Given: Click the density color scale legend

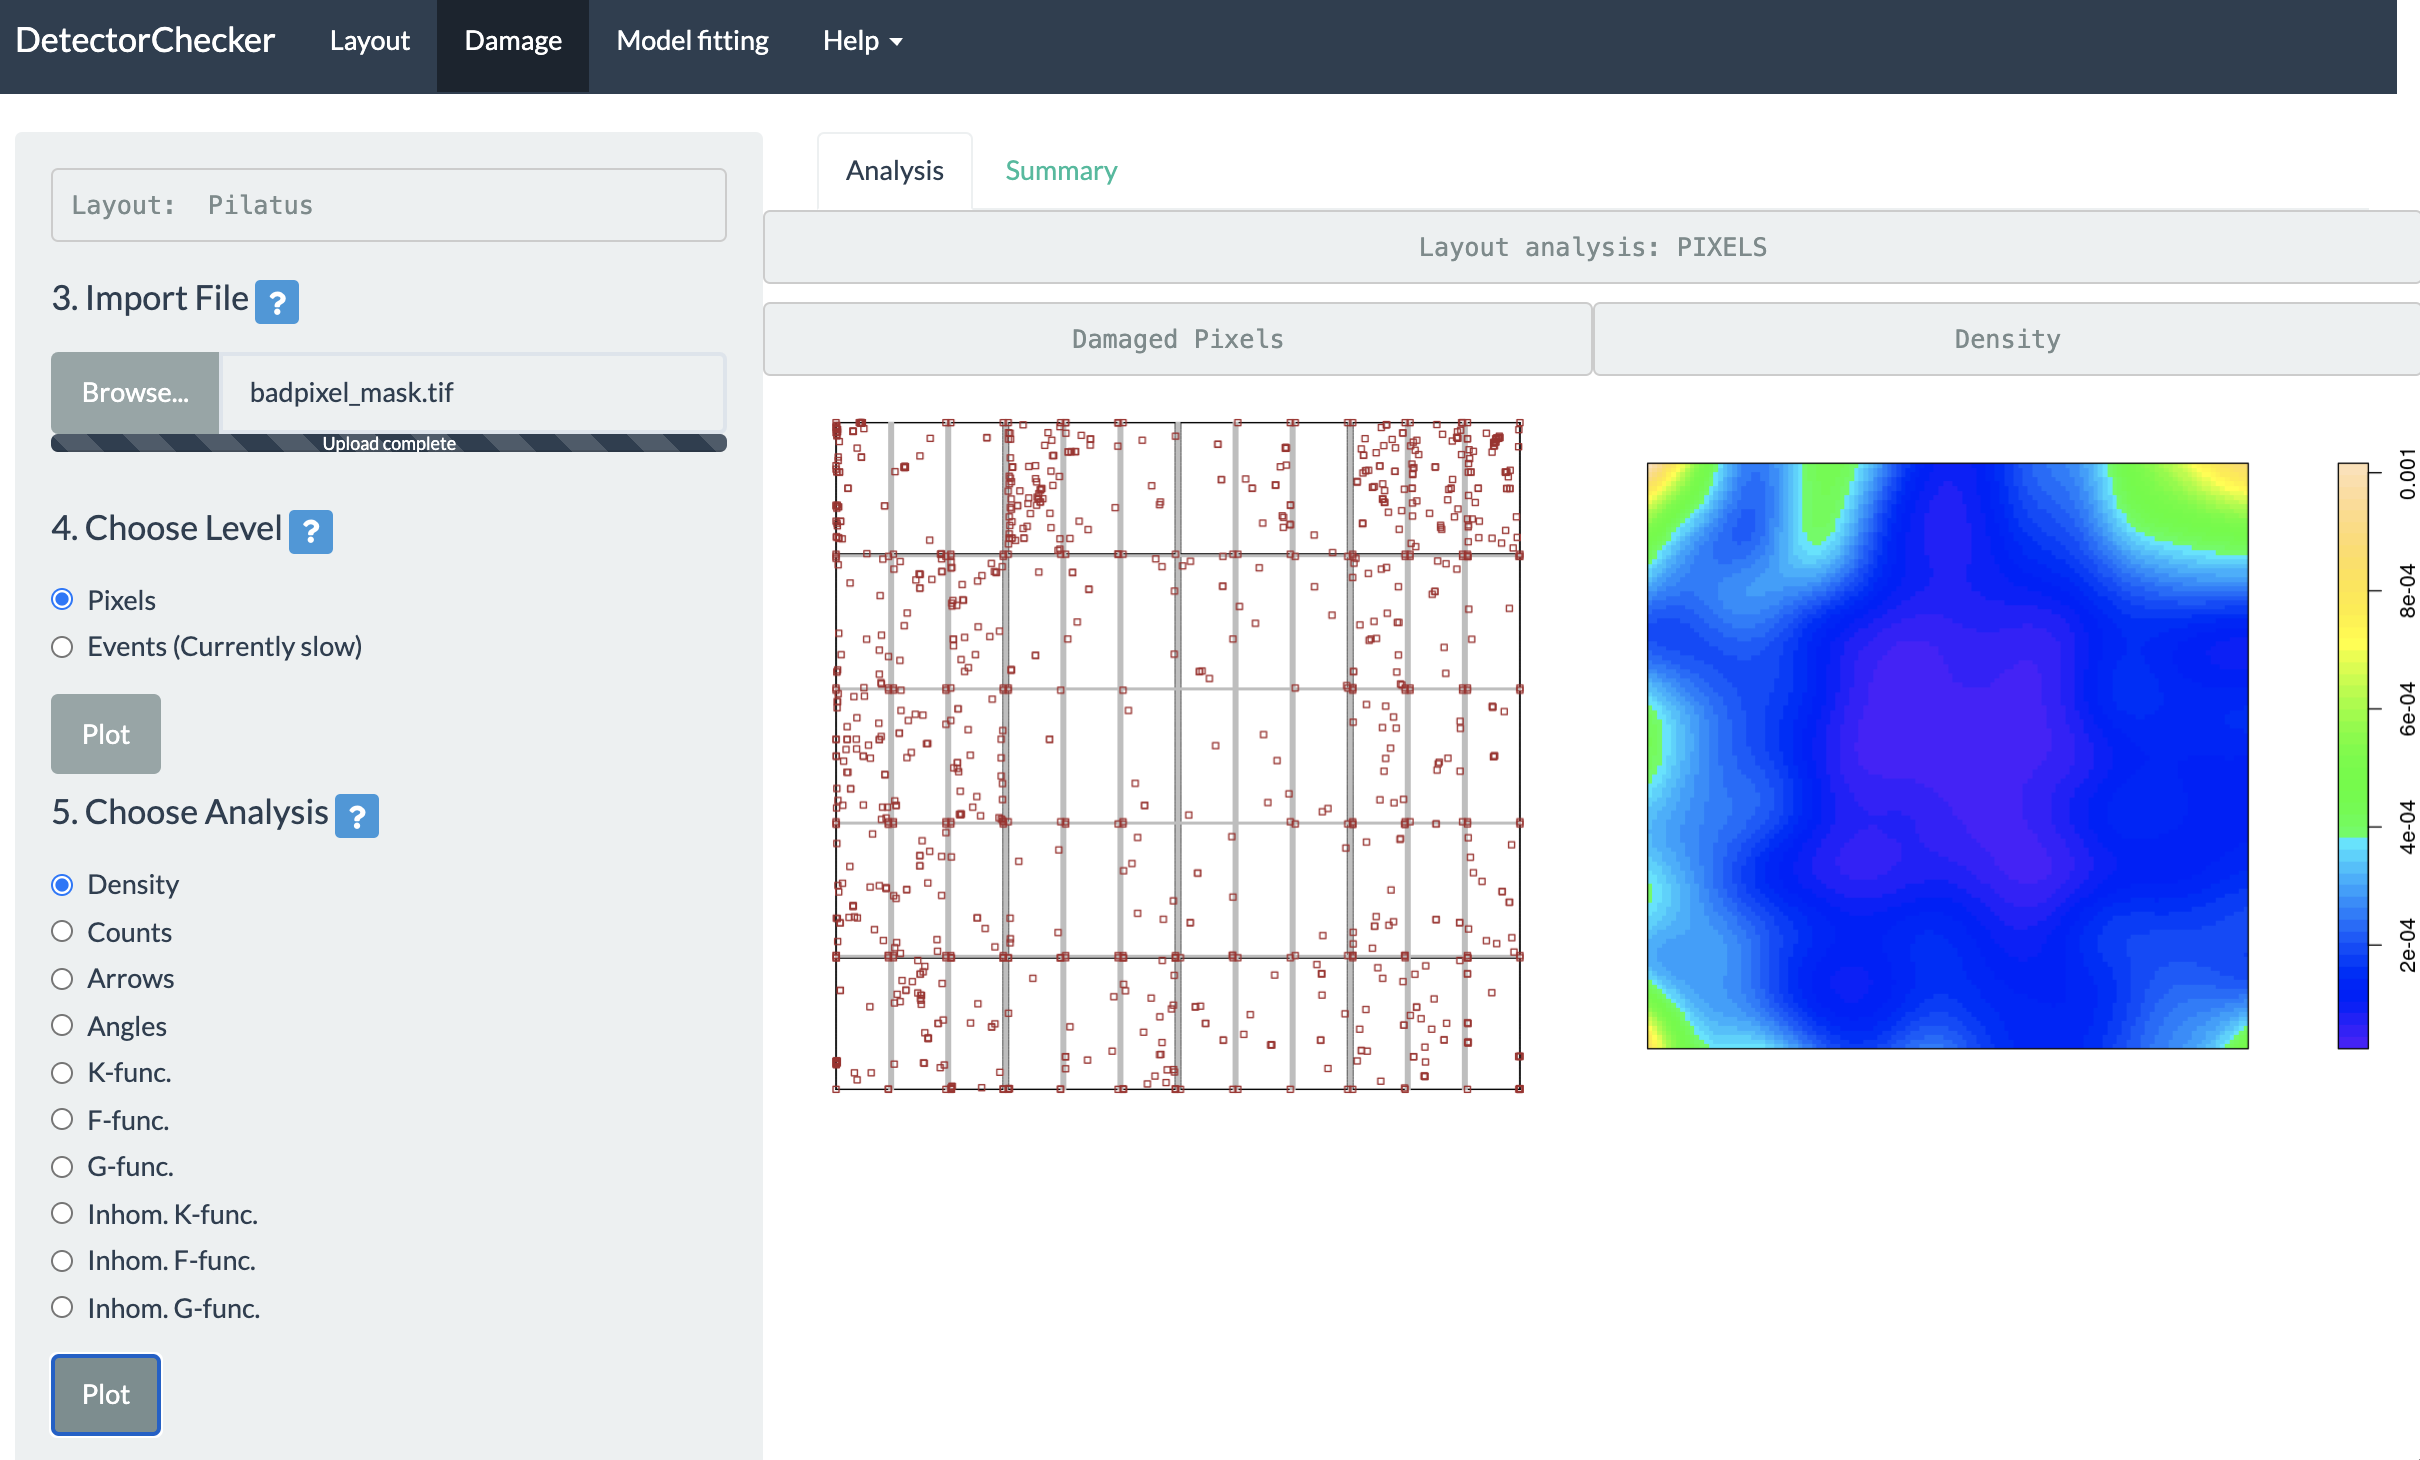Looking at the screenshot, I should [x=2352, y=755].
